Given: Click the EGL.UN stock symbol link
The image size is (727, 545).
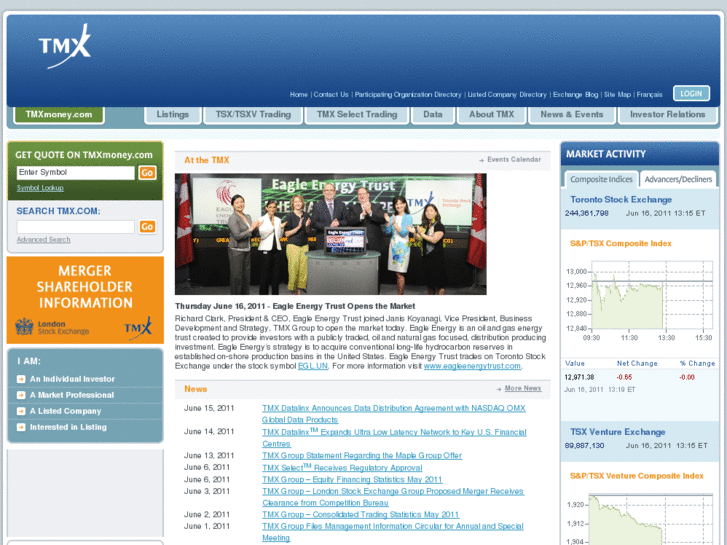Looking at the screenshot, I should click(x=312, y=366).
